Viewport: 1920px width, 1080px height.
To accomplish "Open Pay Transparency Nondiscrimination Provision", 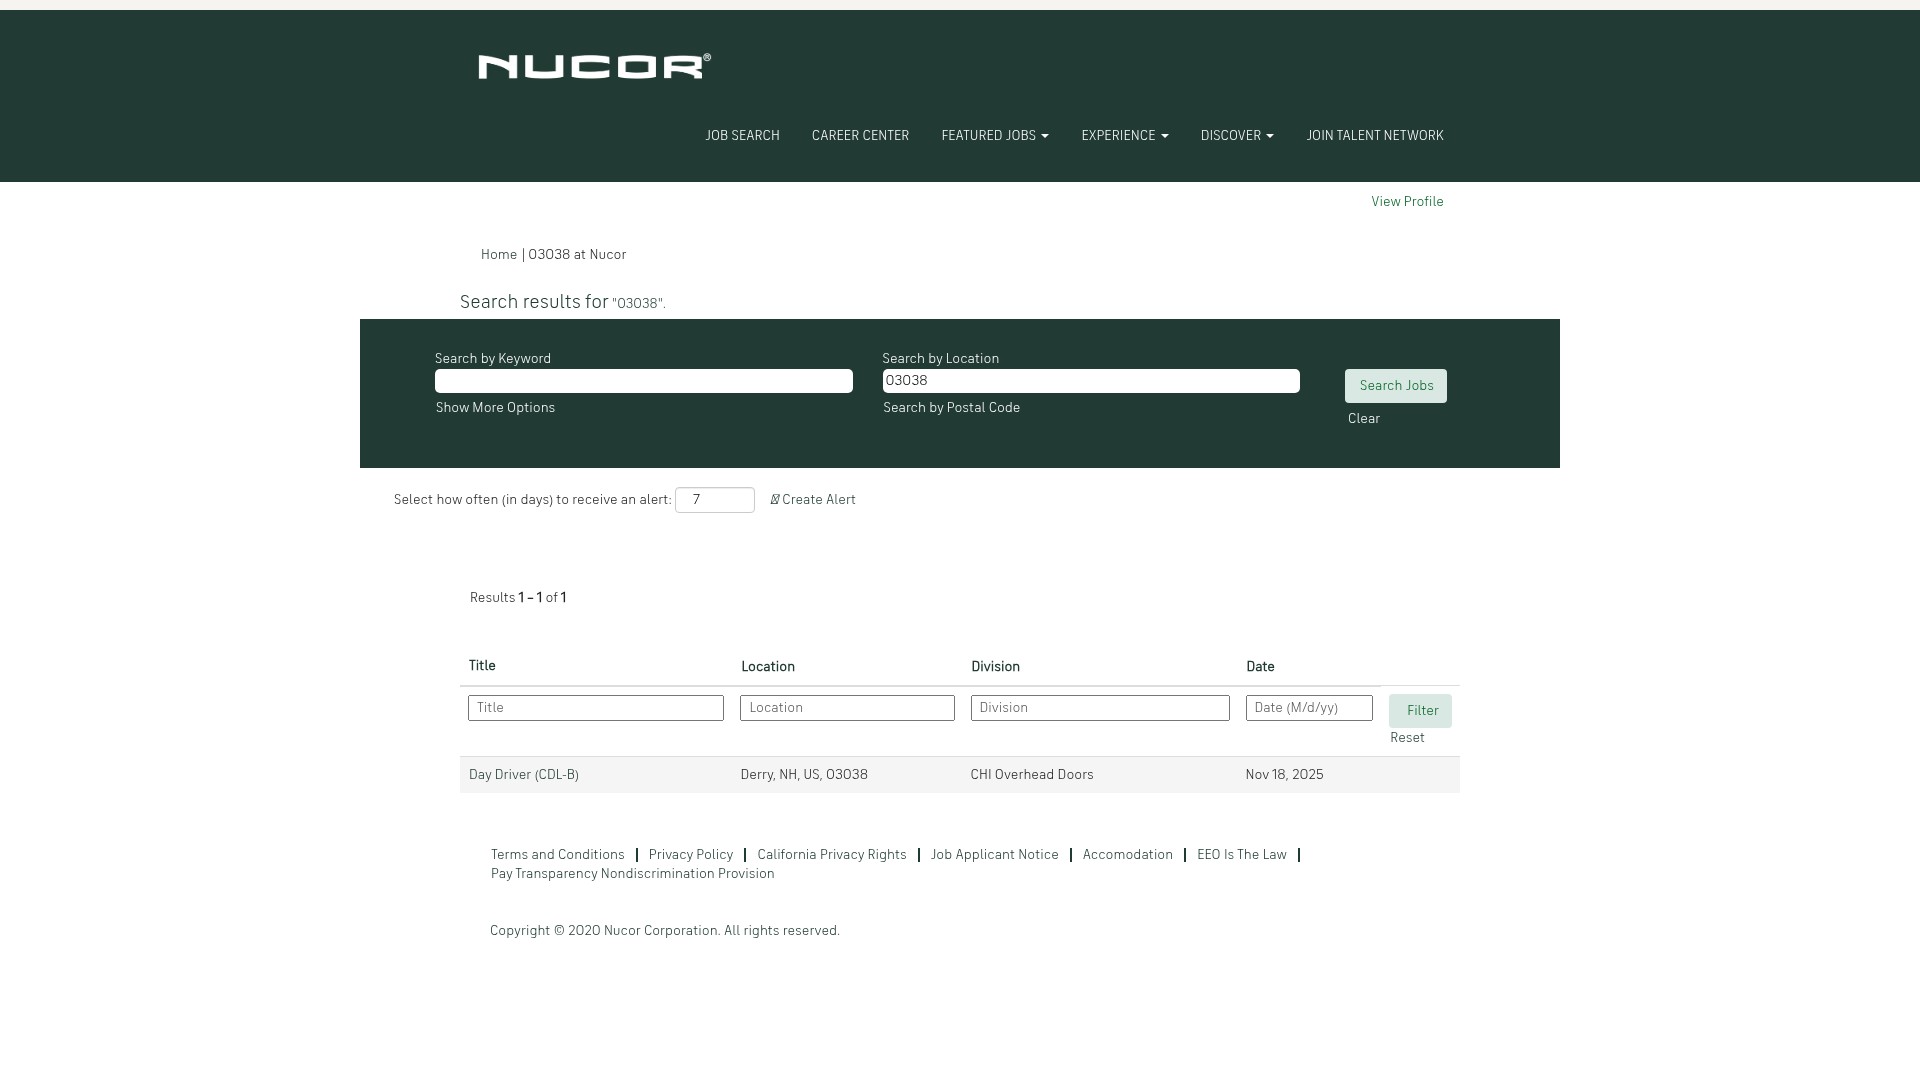I will (x=632, y=874).
